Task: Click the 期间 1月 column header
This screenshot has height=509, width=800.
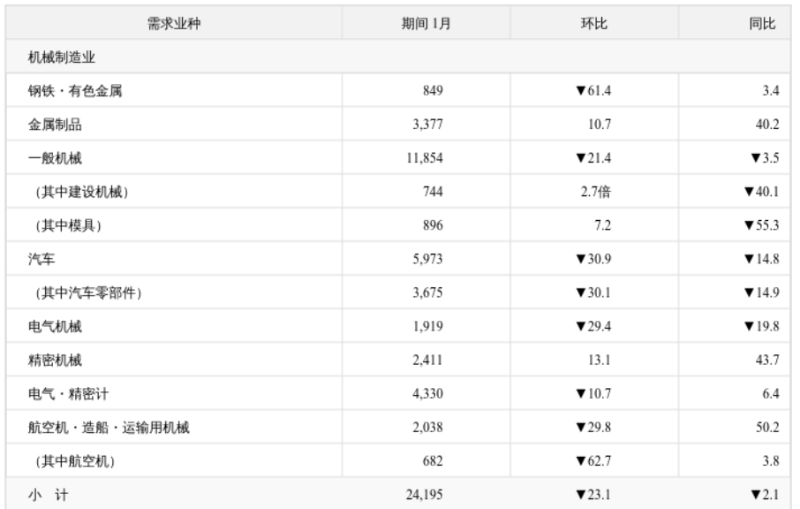Action: tap(426, 23)
